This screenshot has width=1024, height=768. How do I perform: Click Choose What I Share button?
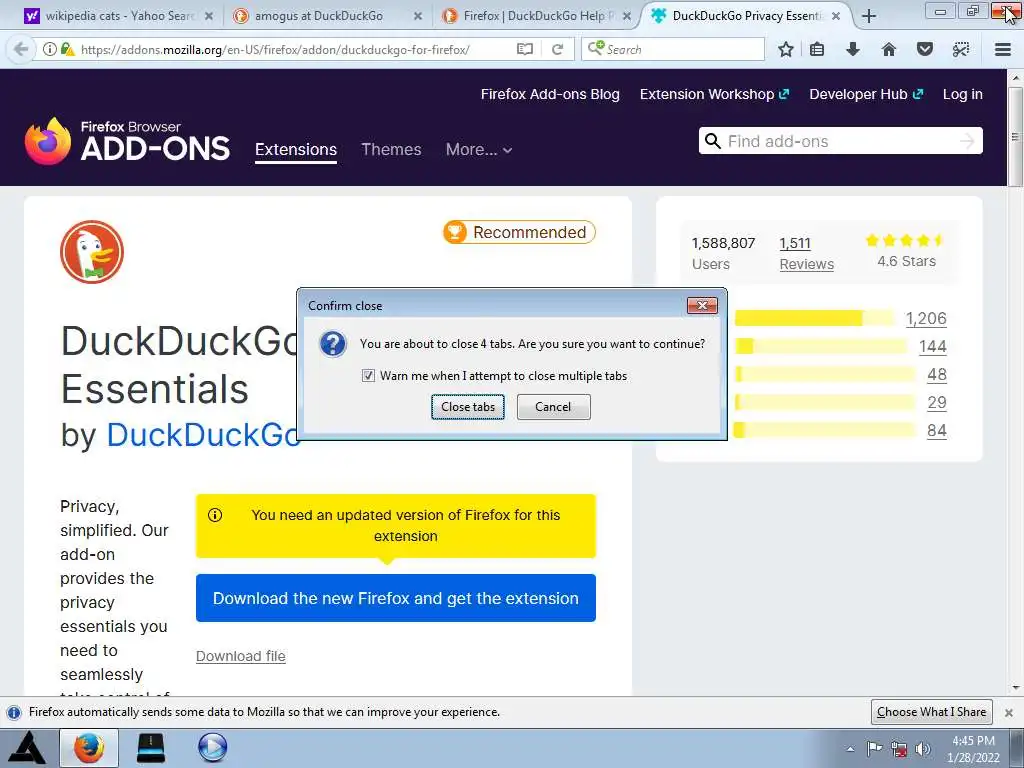(931, 712)
